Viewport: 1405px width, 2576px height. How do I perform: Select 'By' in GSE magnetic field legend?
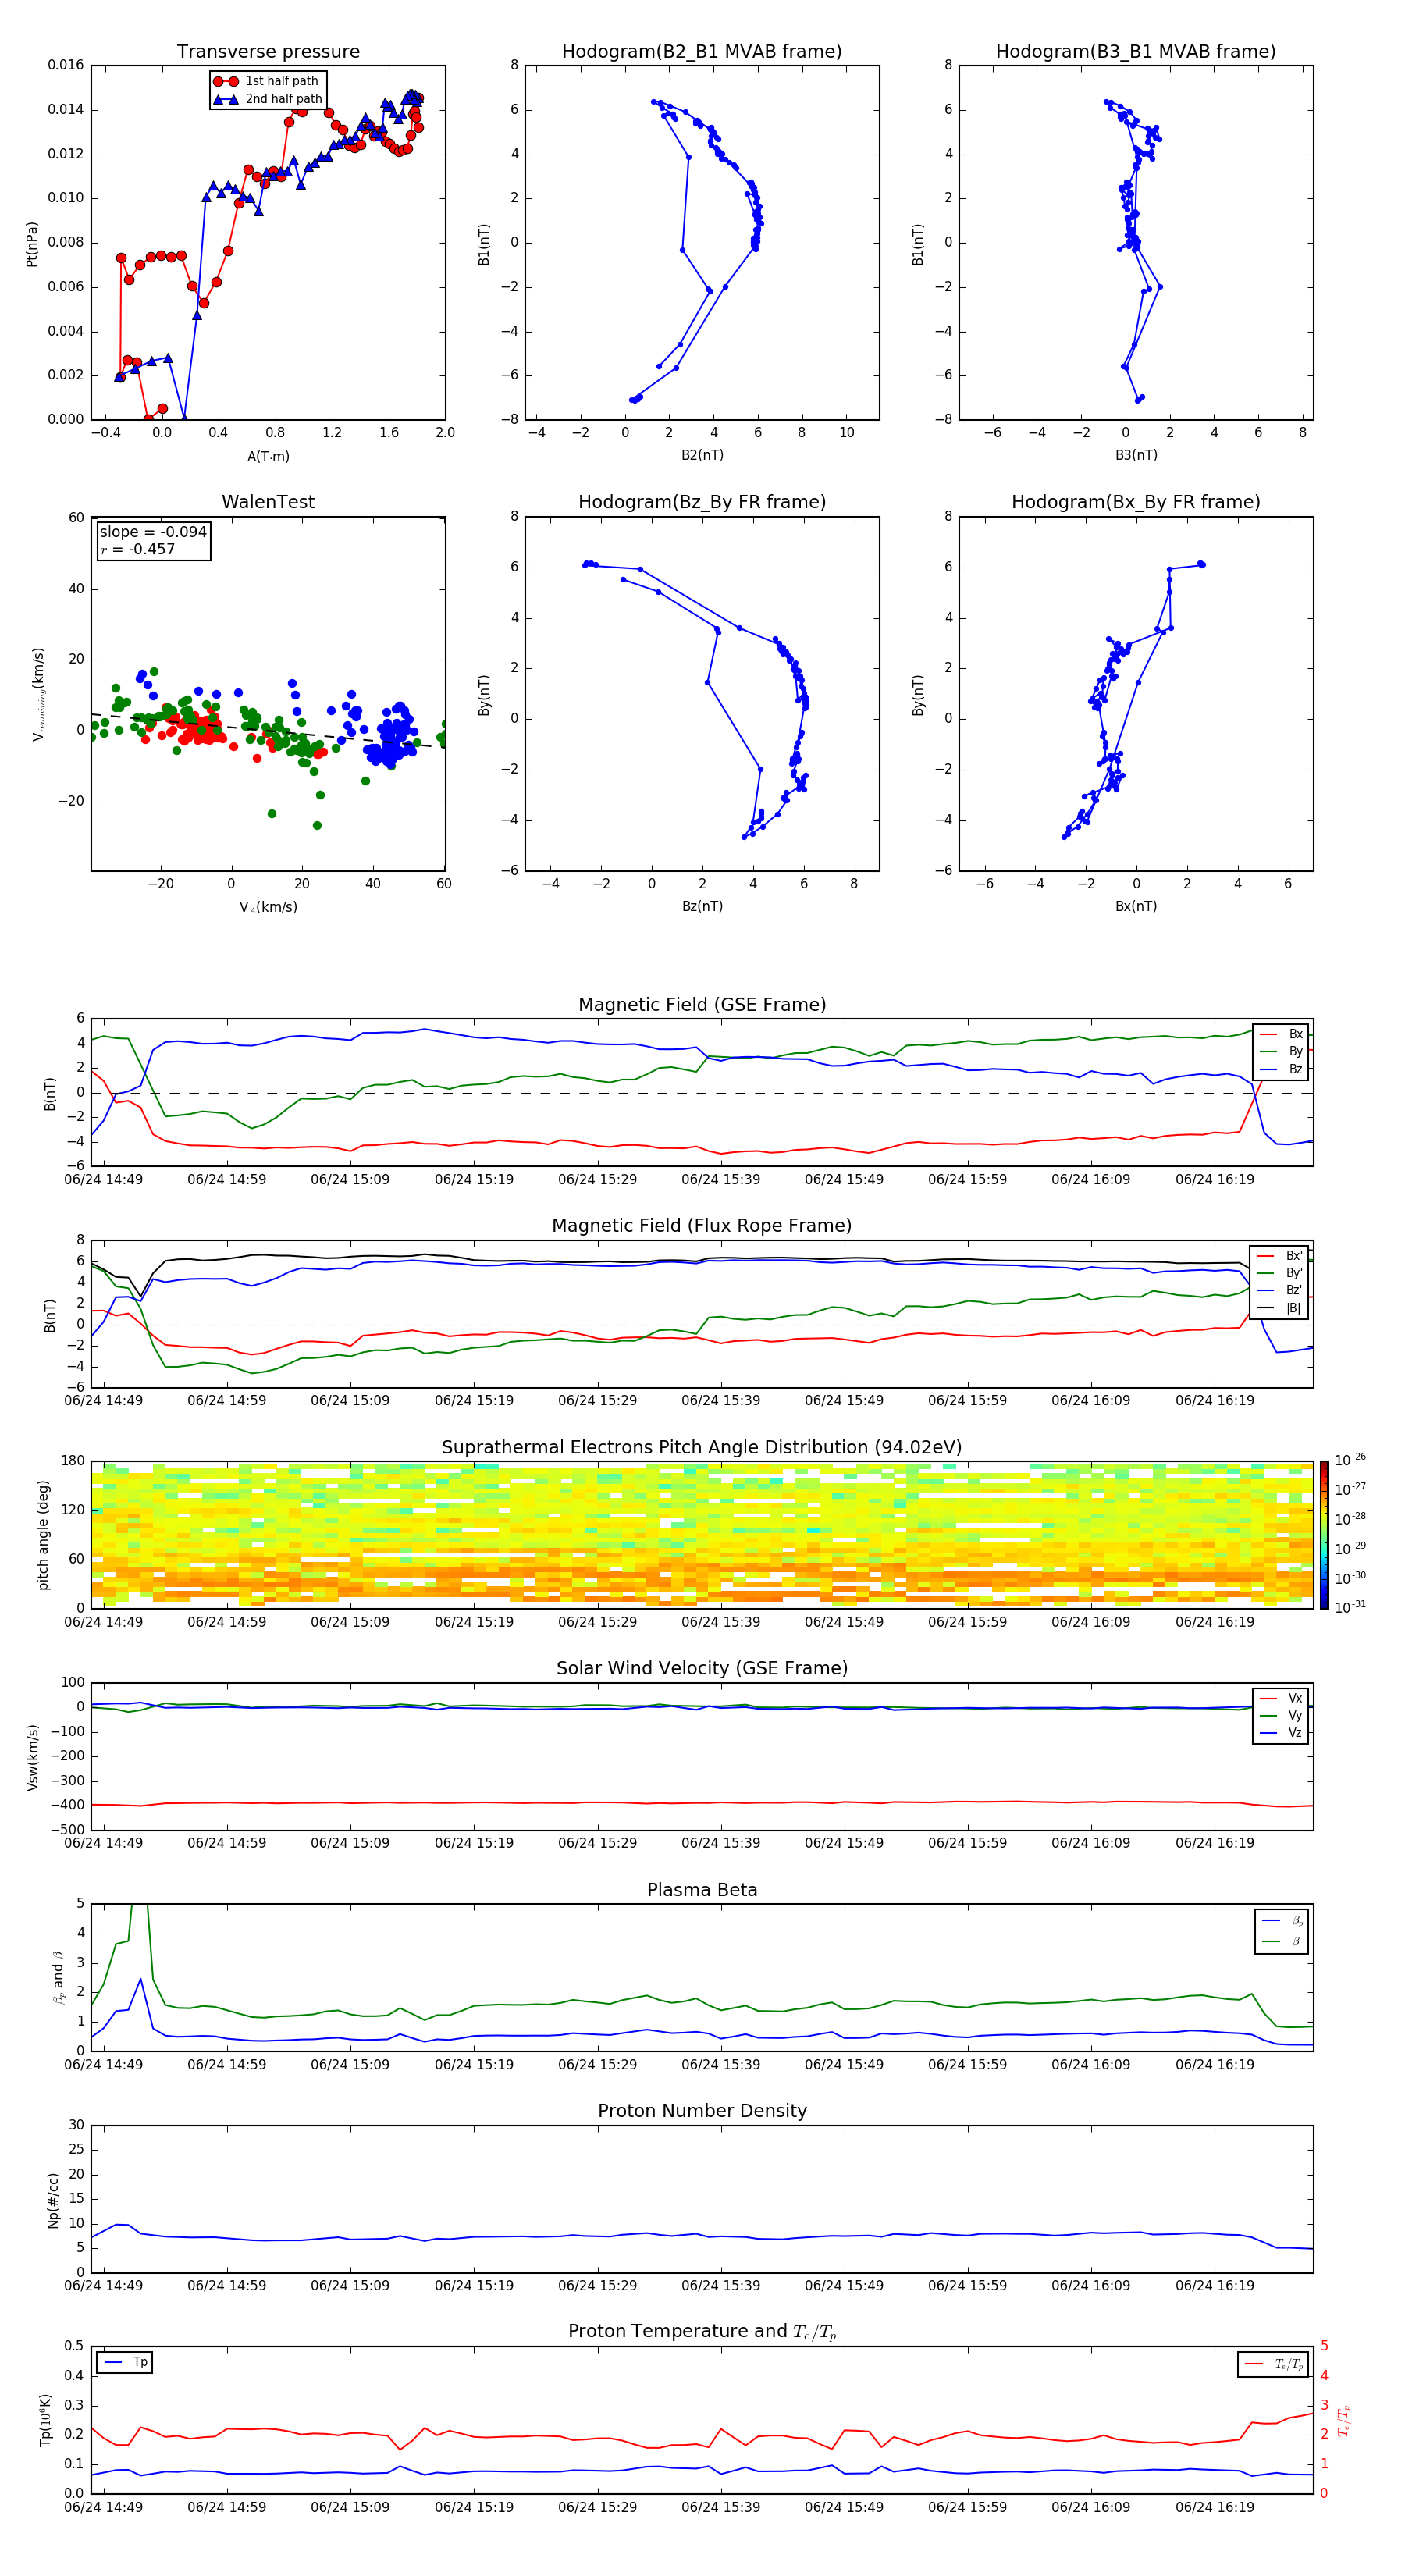pos(1281,1051)
